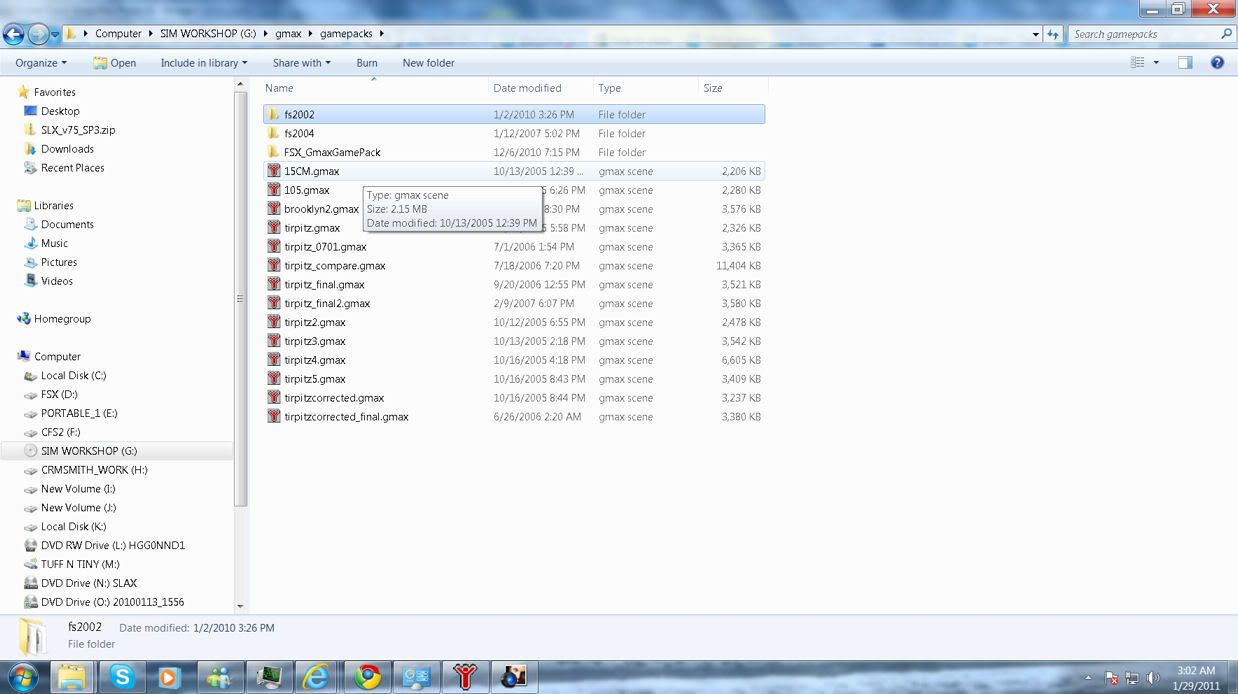Click the DVD RW Drive (L:) icon

point(31,546)
